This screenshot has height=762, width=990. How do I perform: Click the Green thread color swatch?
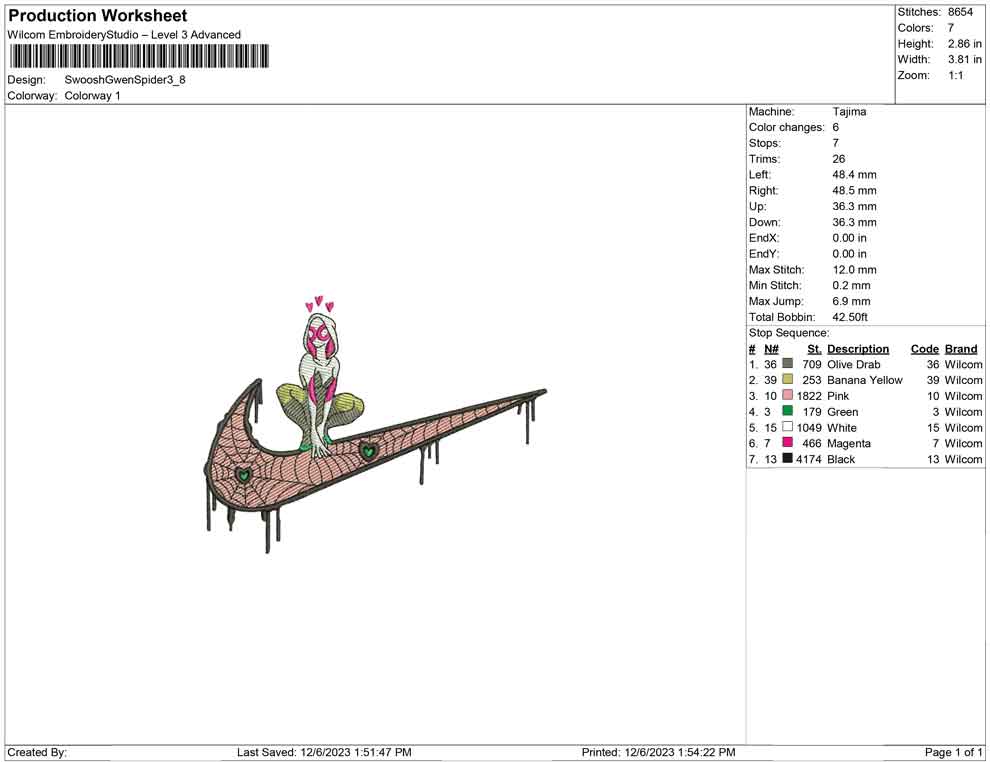pyautogui.click(x=787, y=411)
